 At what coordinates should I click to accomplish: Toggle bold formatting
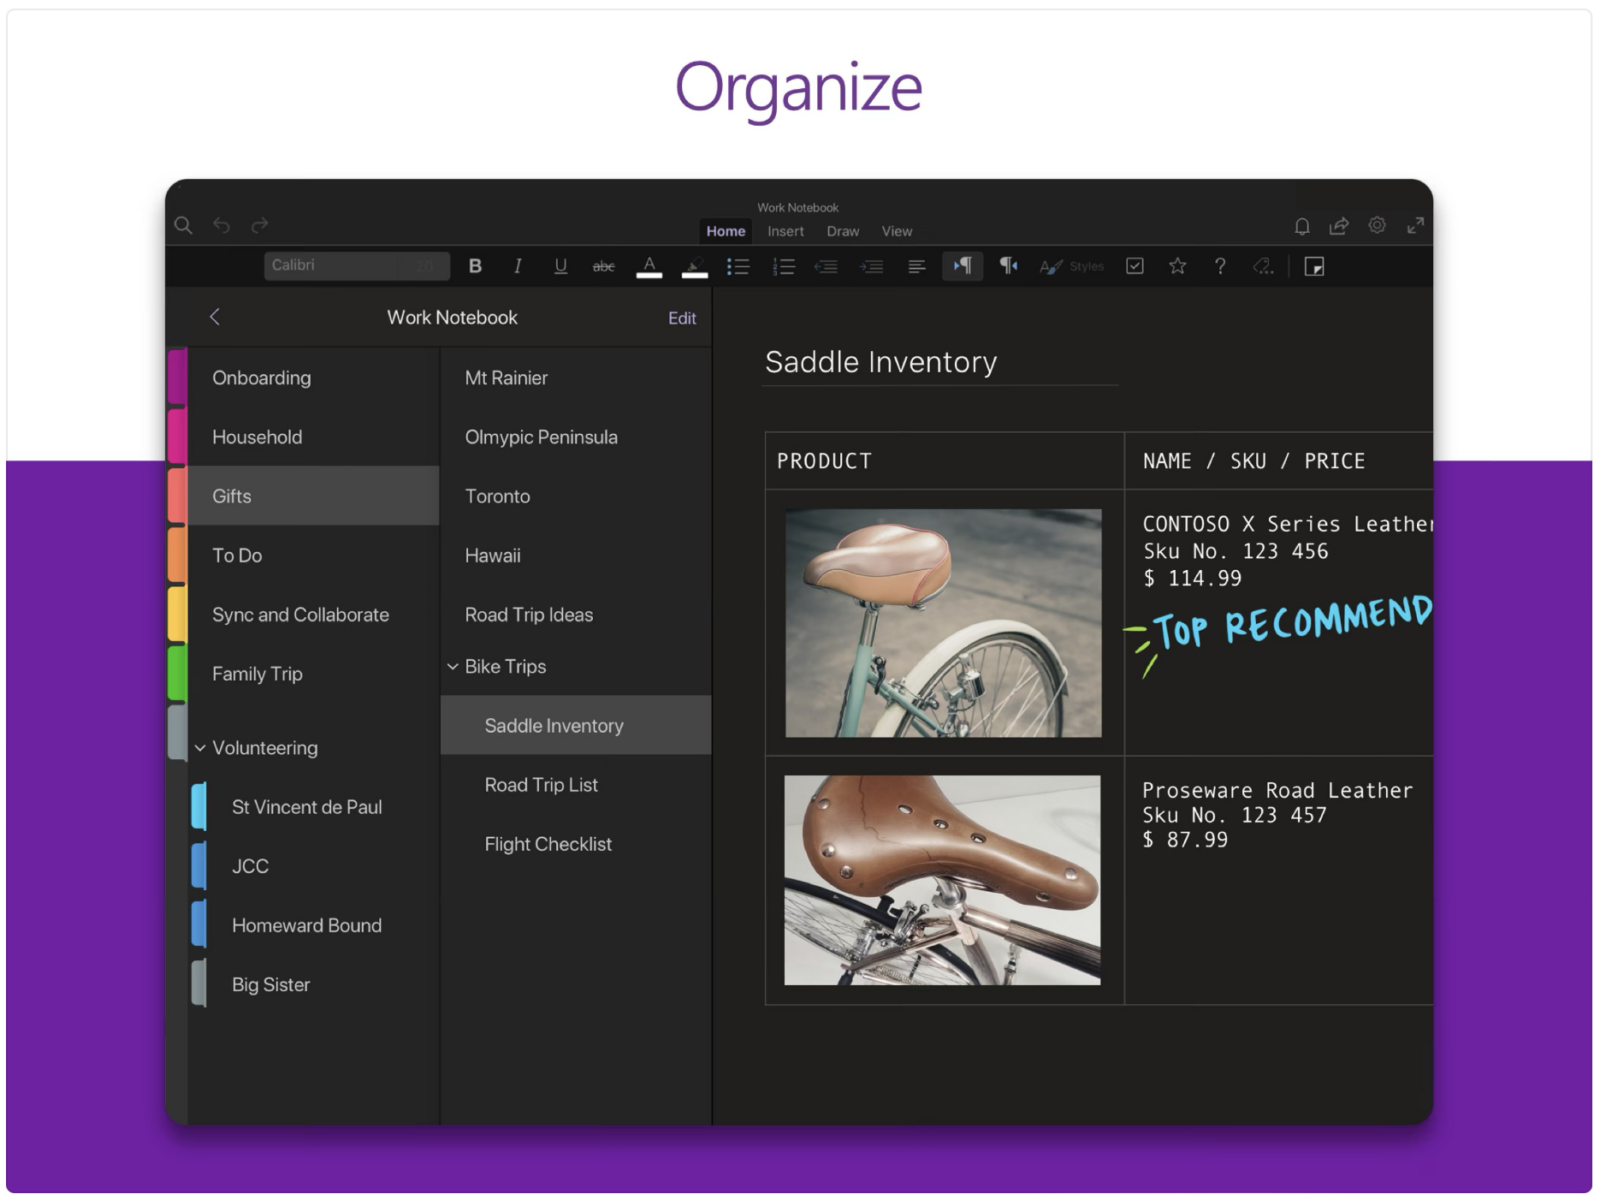[x=475, y=266]
